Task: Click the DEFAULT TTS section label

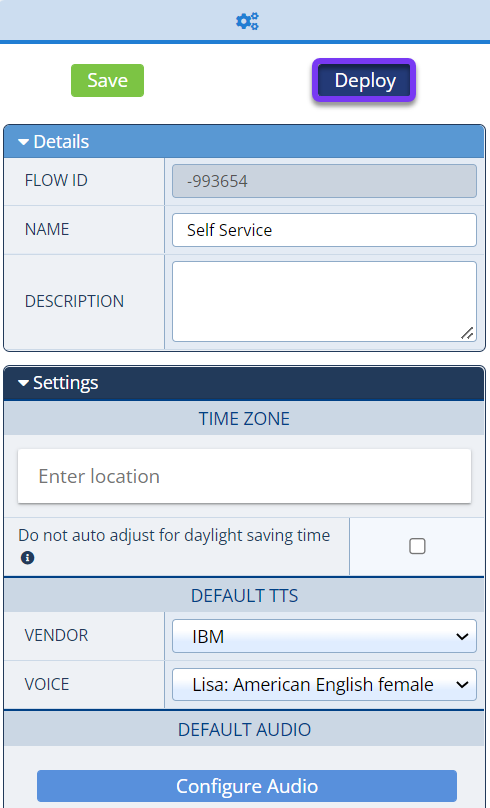Action: [244, 596]
